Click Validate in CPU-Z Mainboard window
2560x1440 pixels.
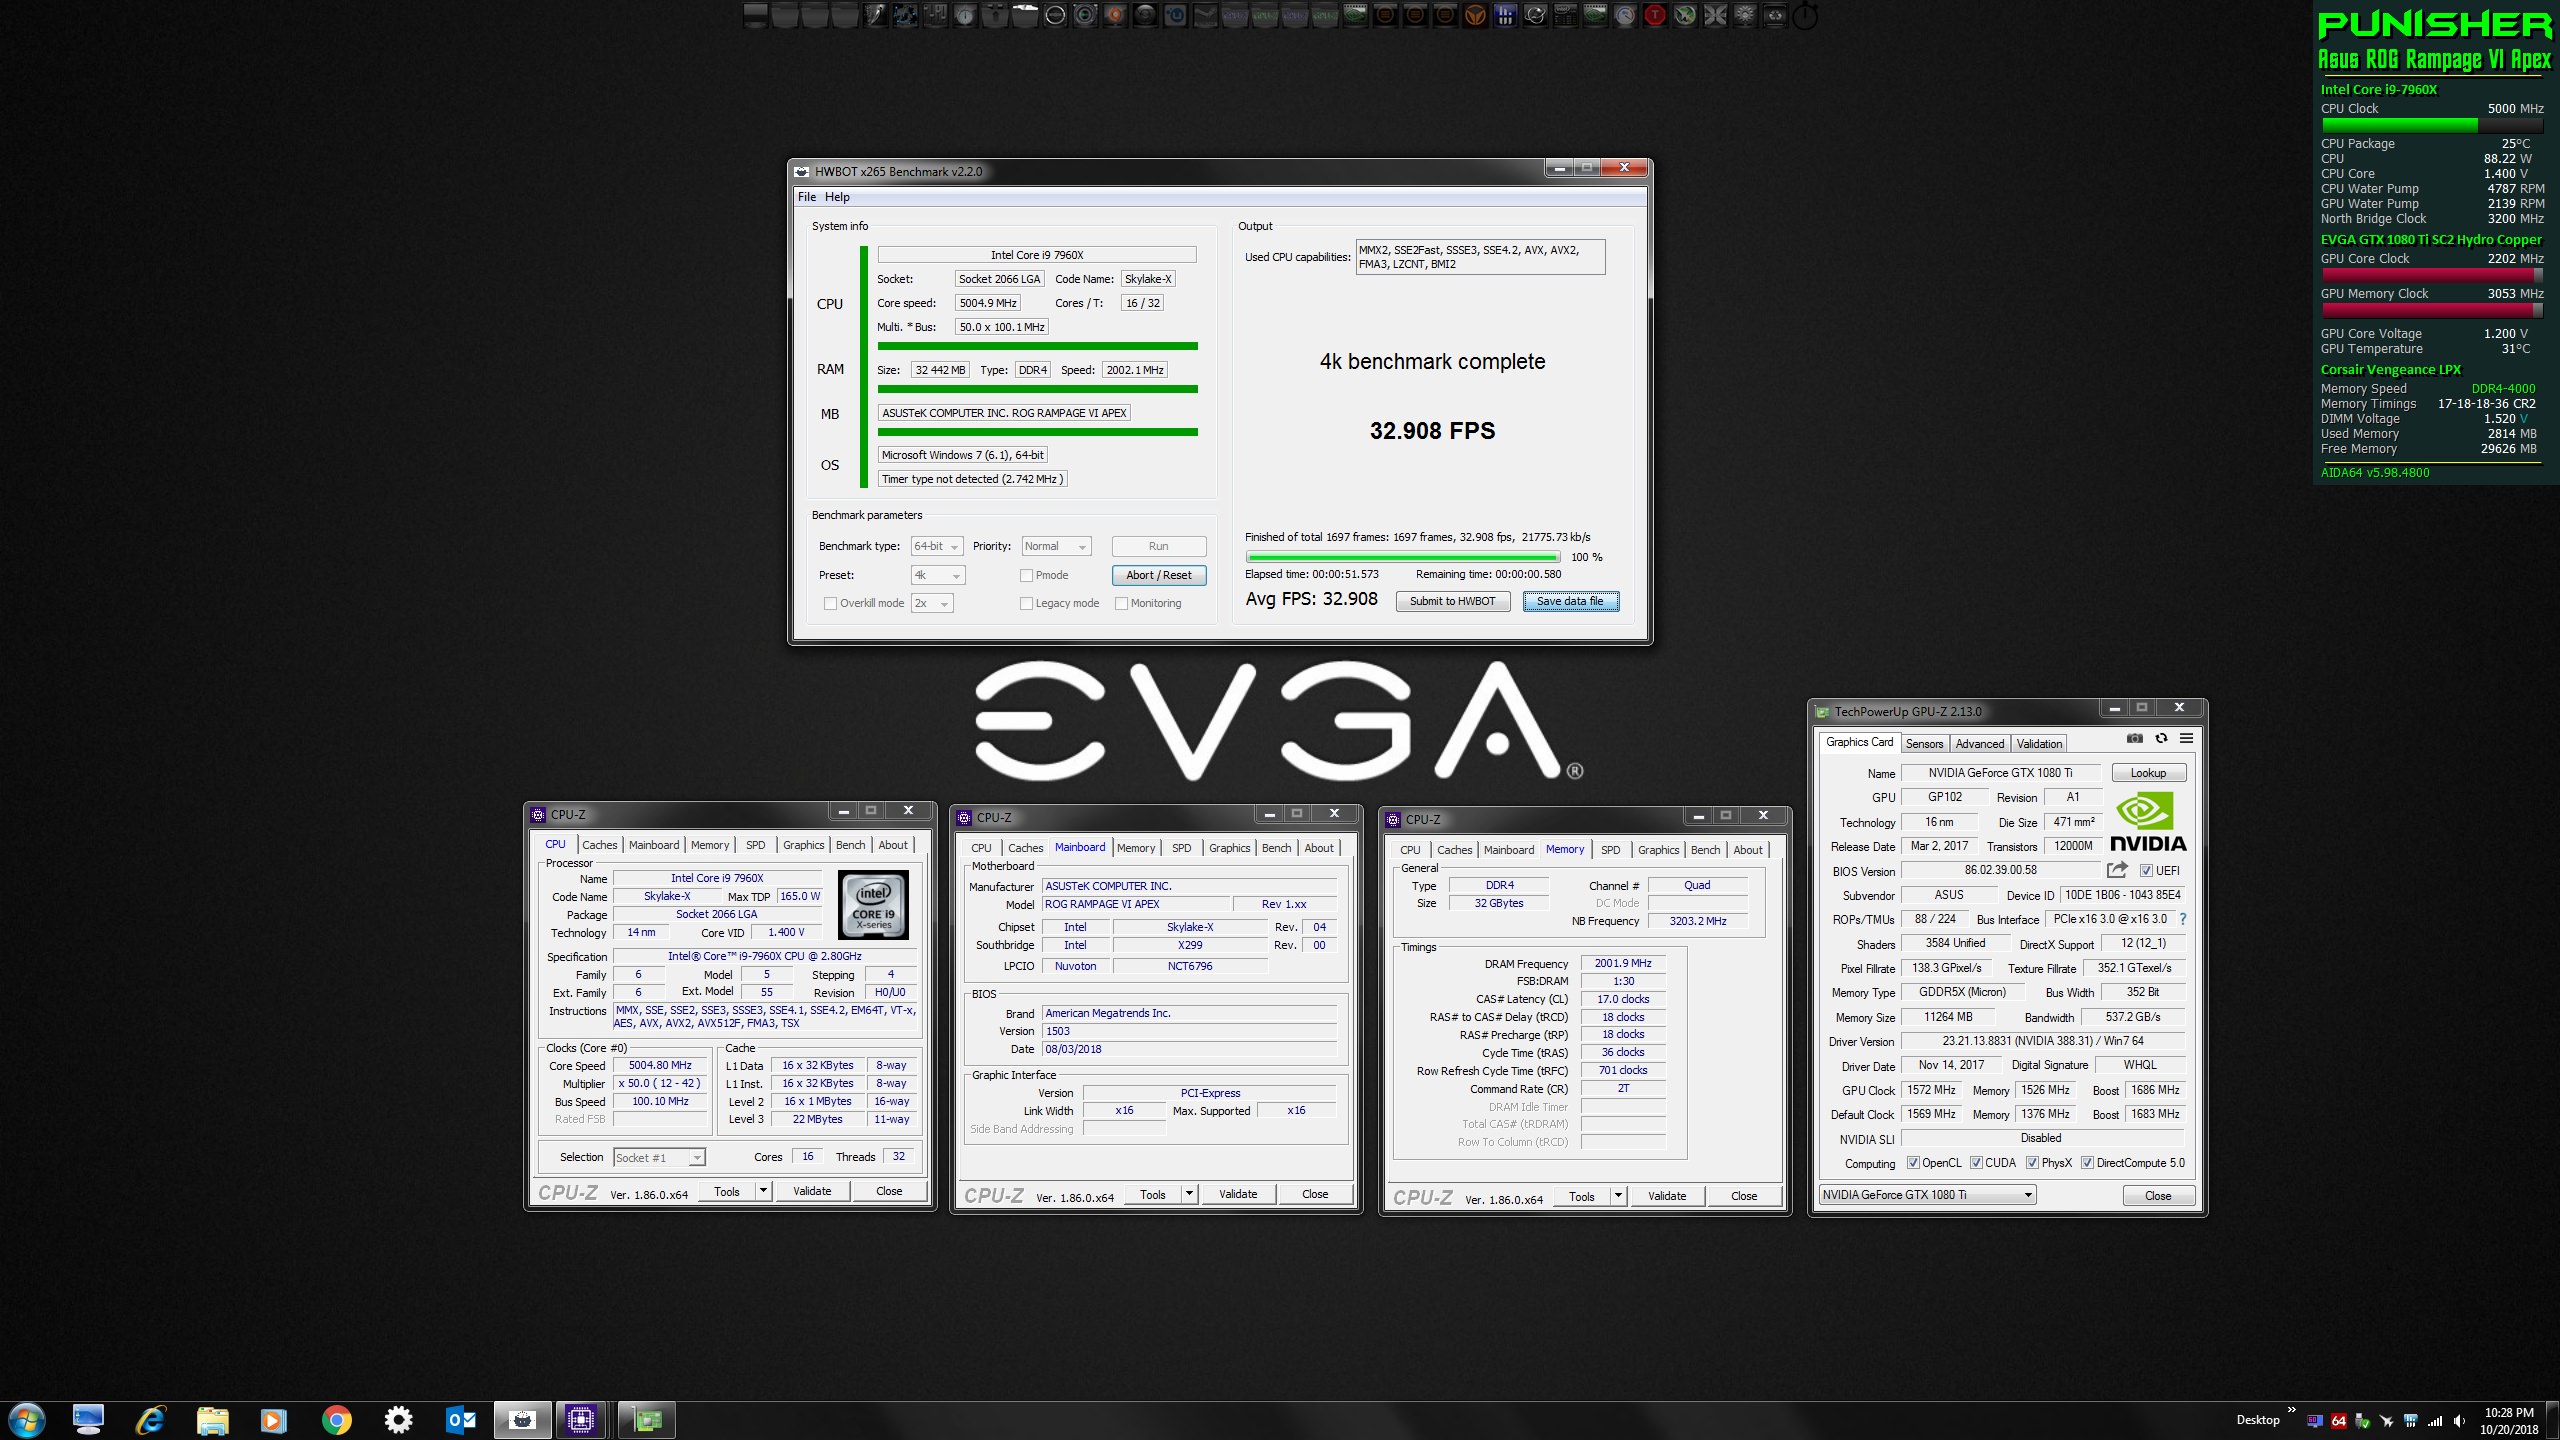pyautogui.click(x=1238, y=1194)
